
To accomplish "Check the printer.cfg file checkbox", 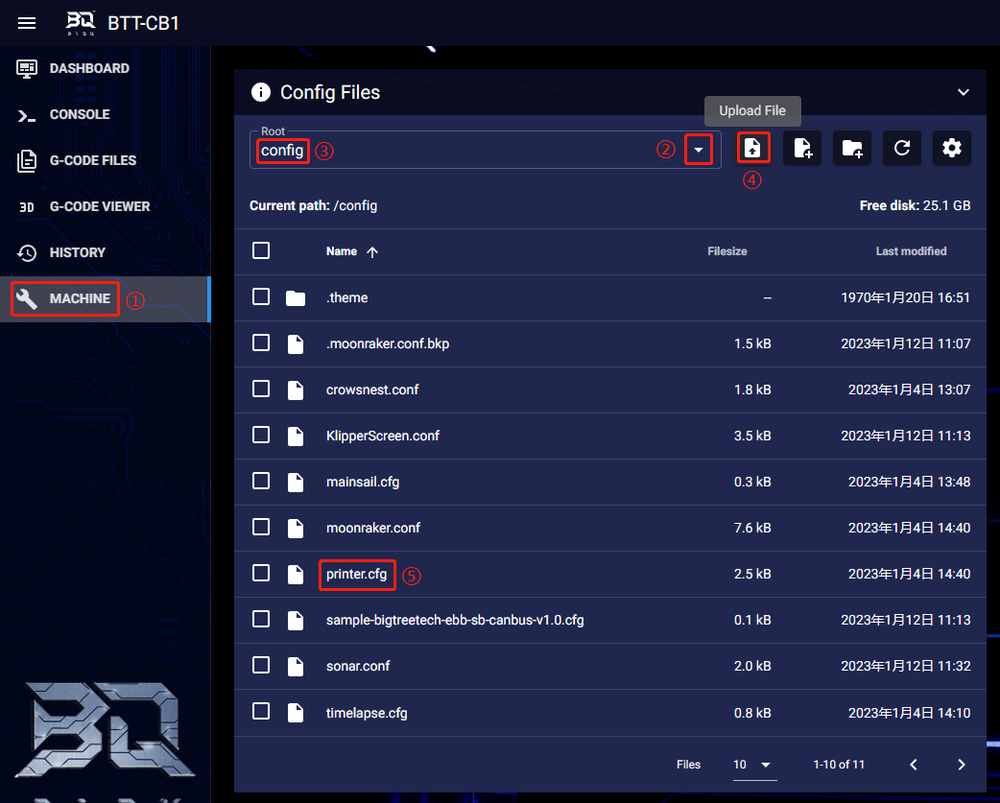I will (x=261, y=573).
